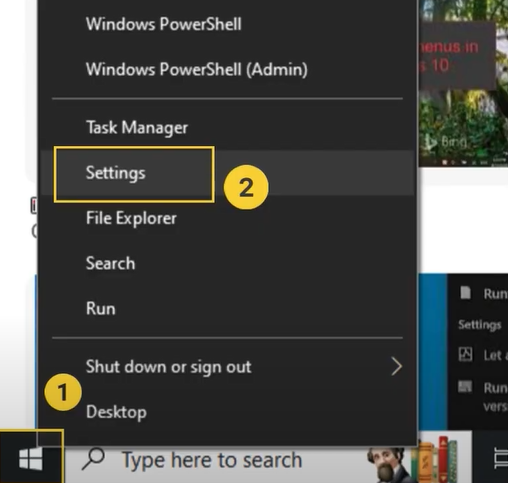
Task: Select the Run app result in background panel
Action: (x=484, y=294)
